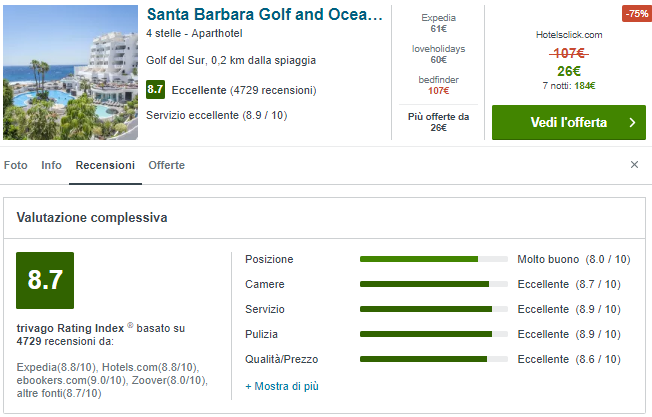Open the Santa Barbara Golf hotel title
This screenshot has height=417, width=652.
click(264, 15)
